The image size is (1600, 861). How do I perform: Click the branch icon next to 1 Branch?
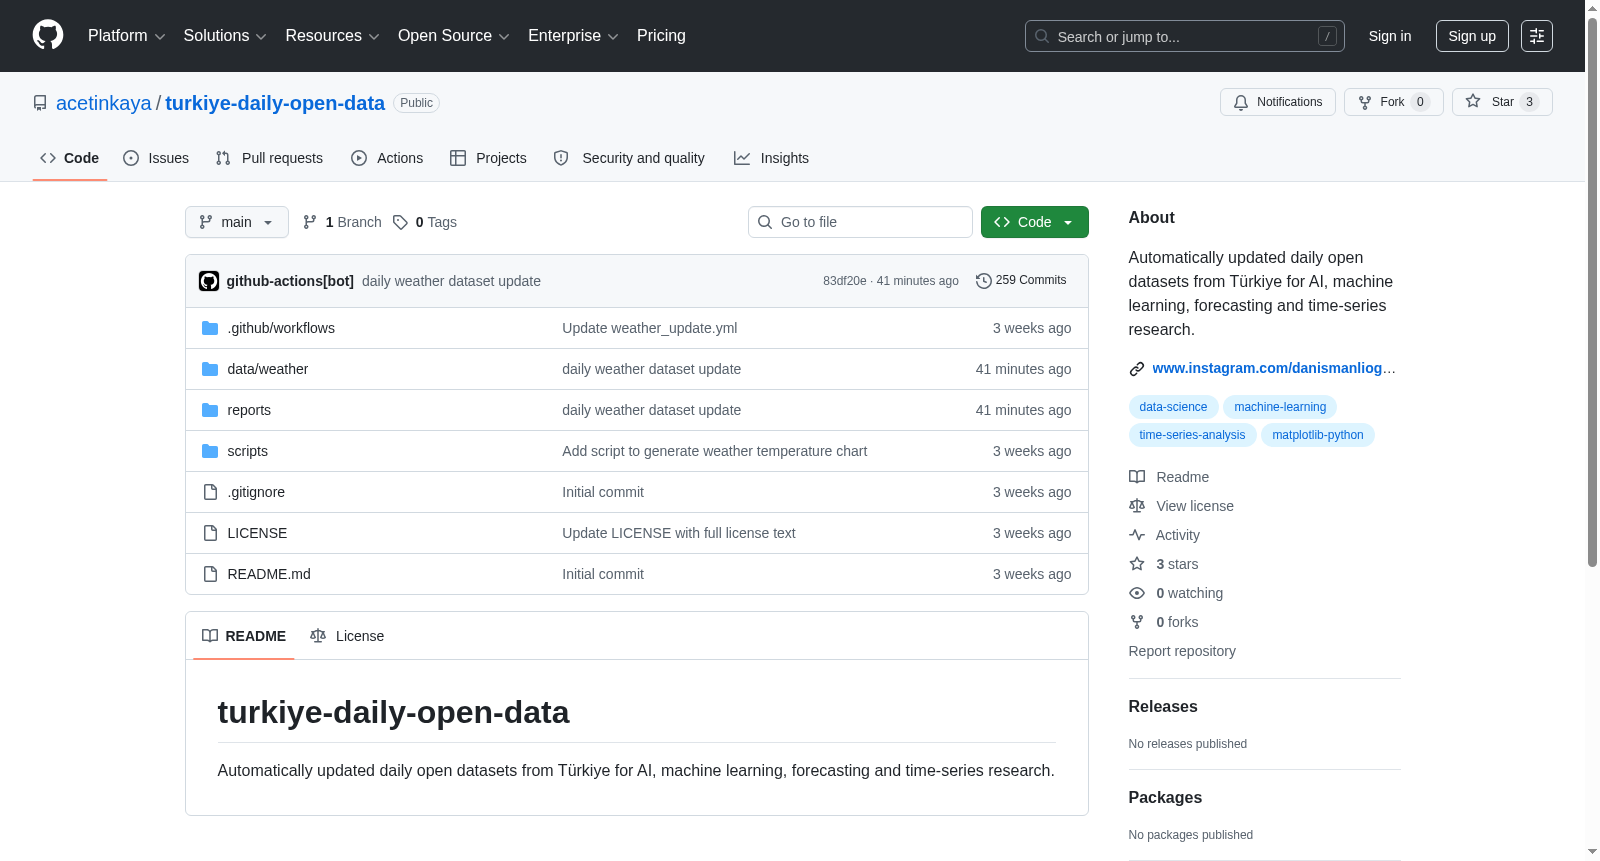point(310,222)
